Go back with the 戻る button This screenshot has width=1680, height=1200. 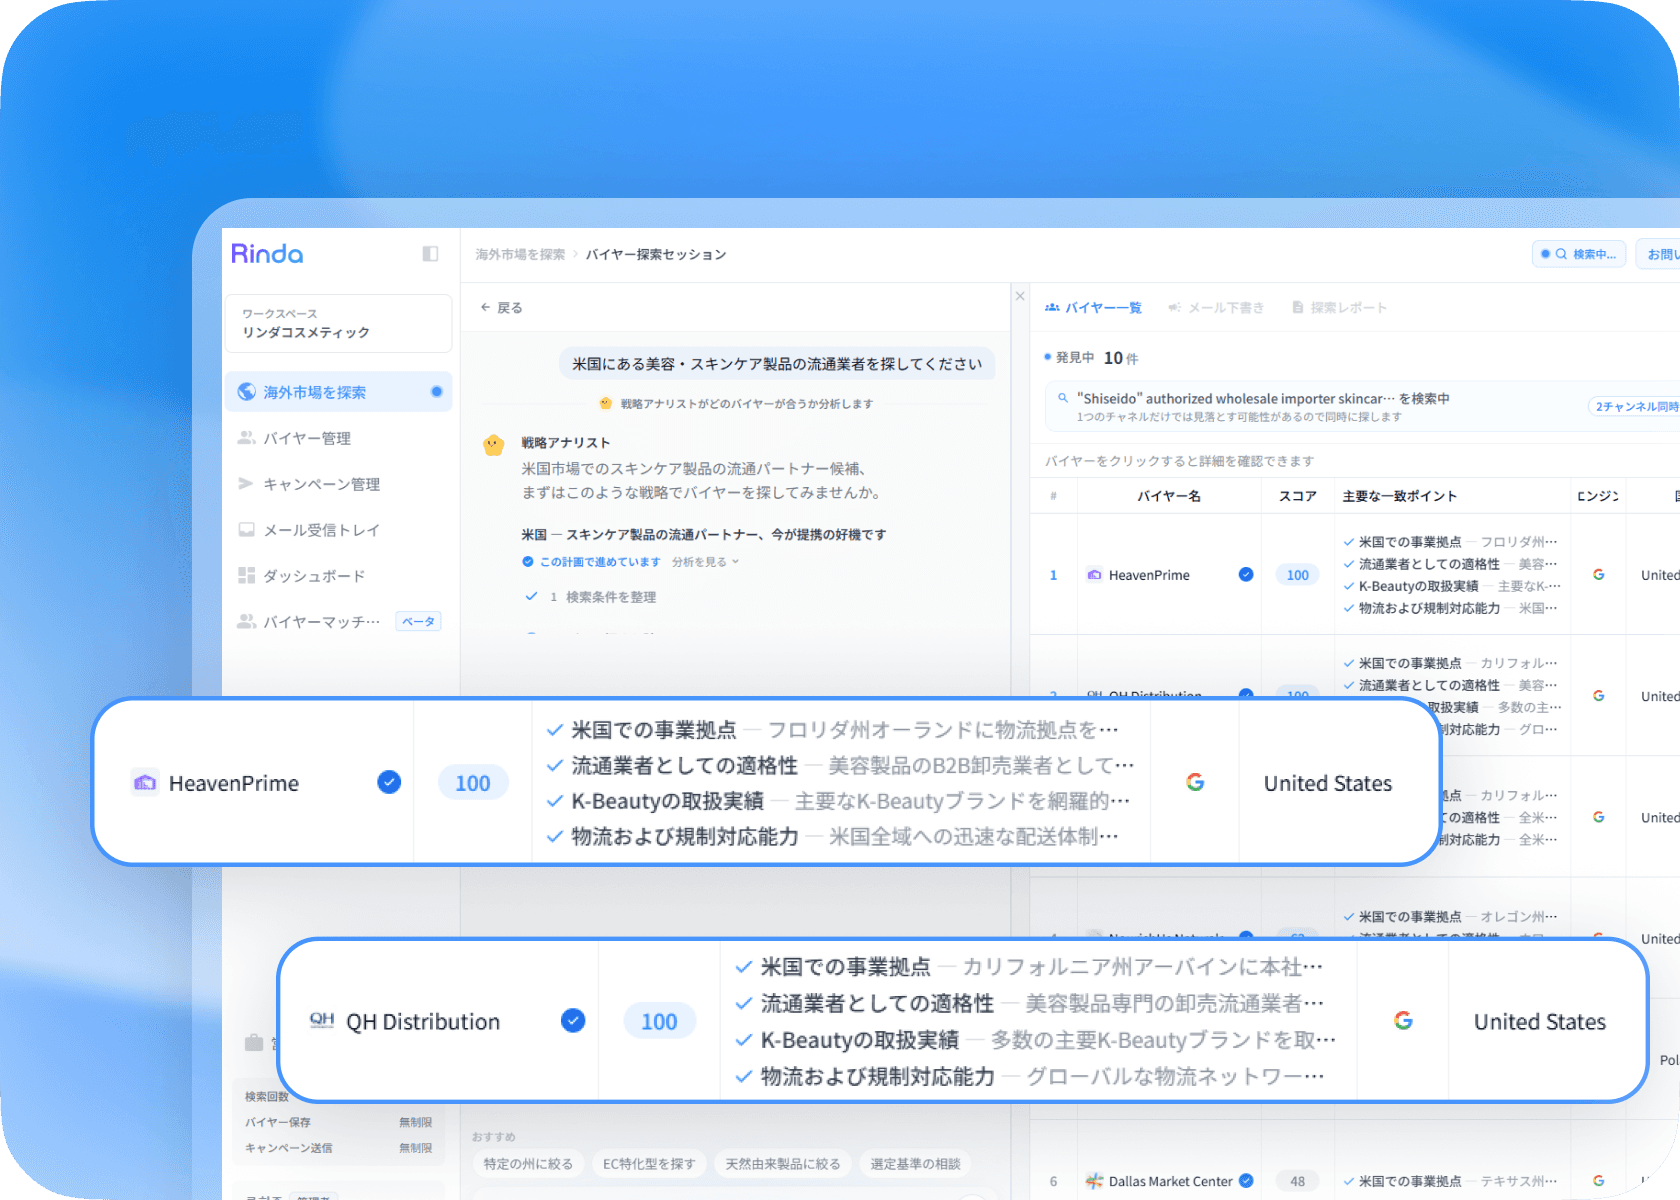(501, 308)
